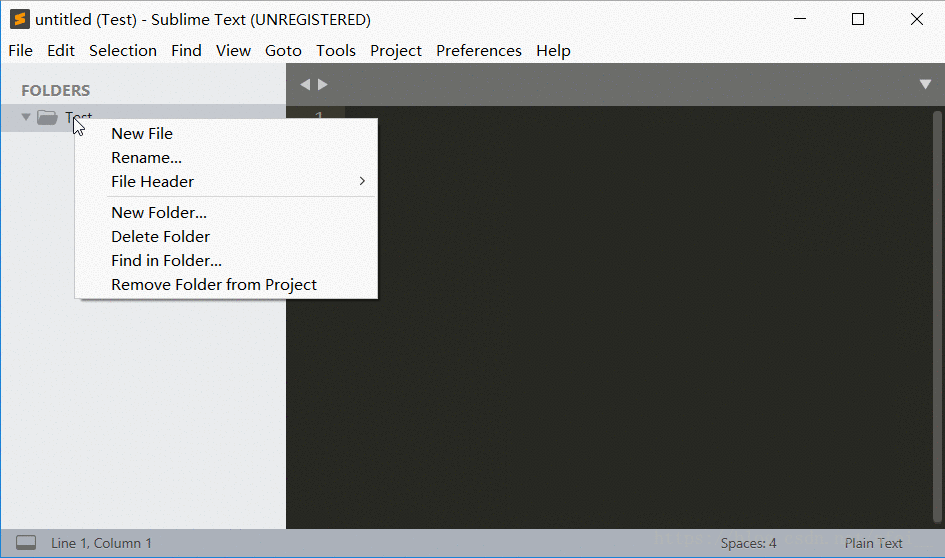
Task: Choose New File from context menu
Action: click(x=226, y=133)
